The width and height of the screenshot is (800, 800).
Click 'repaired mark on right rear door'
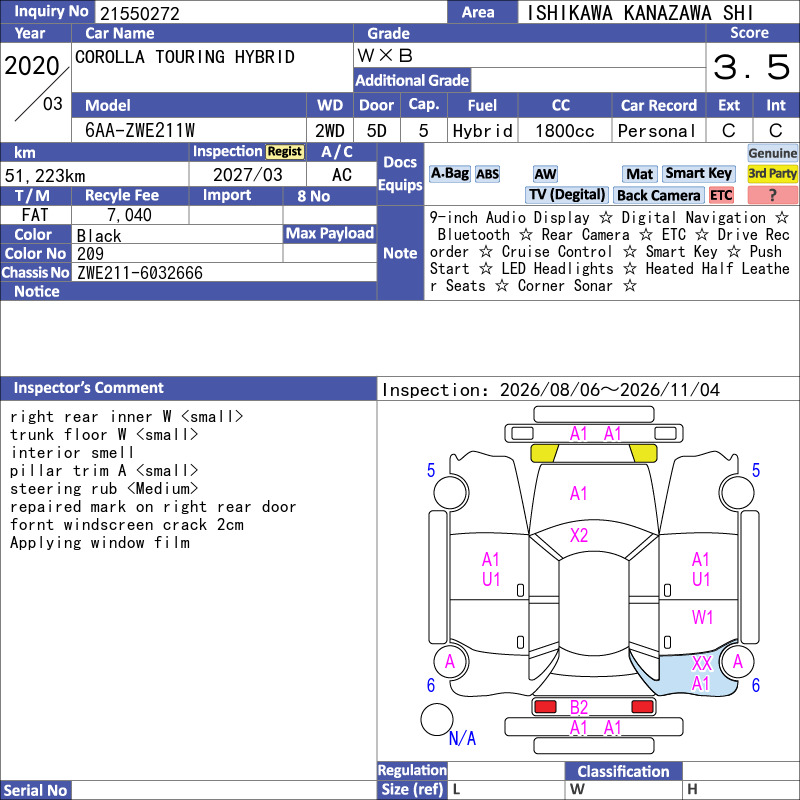[x=153, y=507]
